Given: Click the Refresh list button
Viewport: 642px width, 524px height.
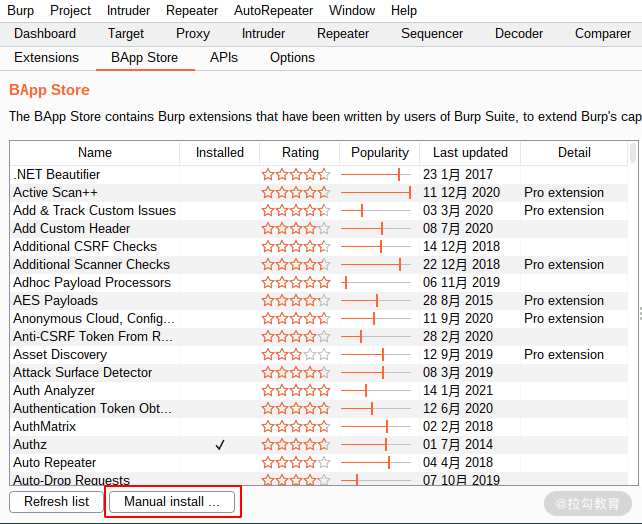Looking at the screenshot, I should (x=57, y=501).
